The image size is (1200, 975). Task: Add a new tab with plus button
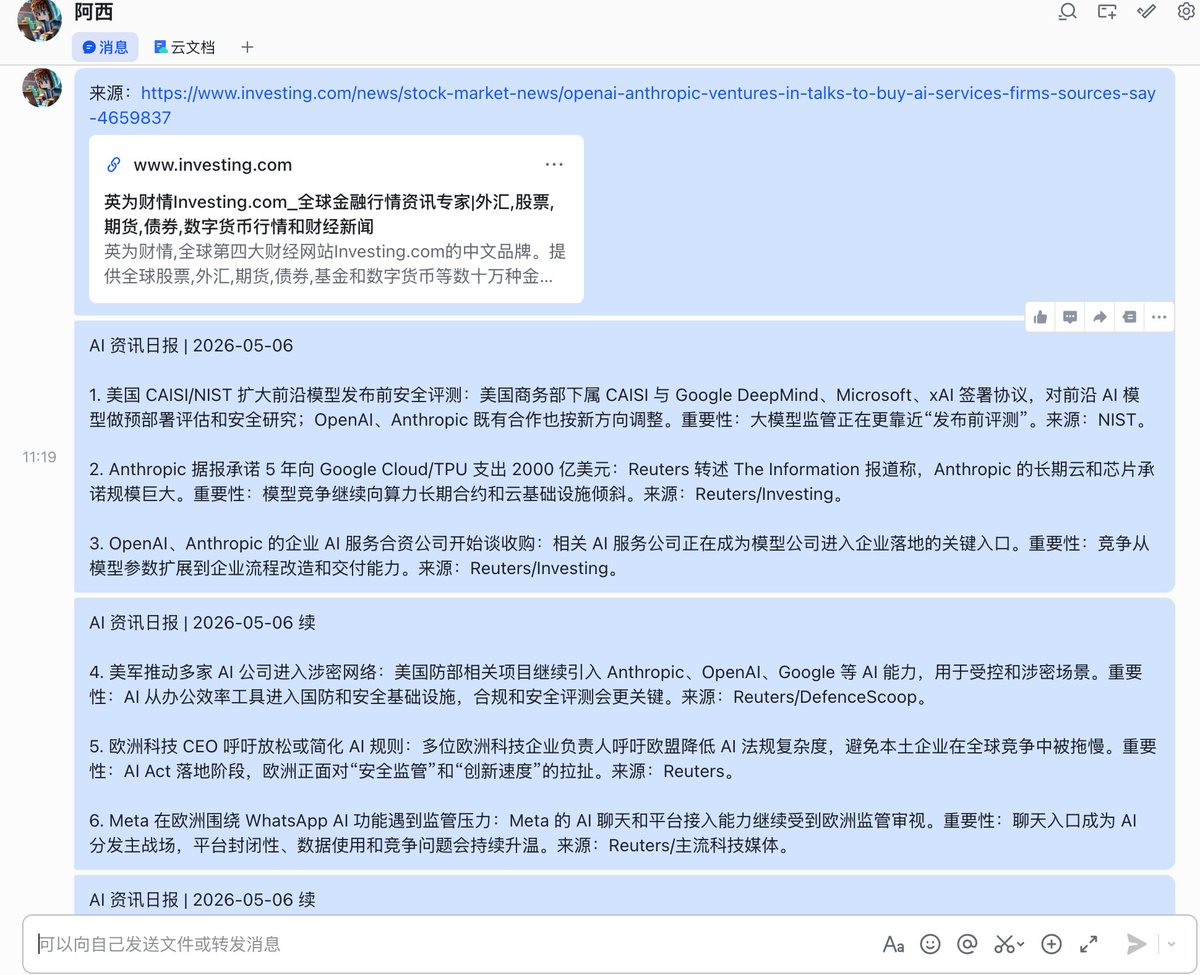(x=247, y=47)
